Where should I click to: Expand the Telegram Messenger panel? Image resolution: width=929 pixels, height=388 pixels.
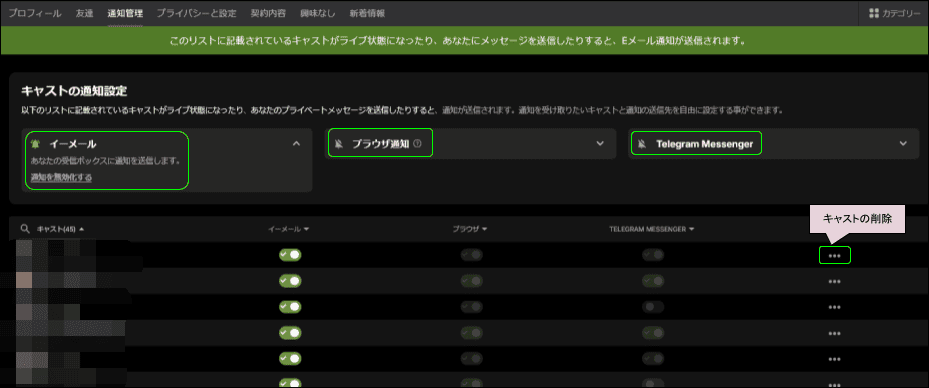pyautogui.click(x=904, y=143)
